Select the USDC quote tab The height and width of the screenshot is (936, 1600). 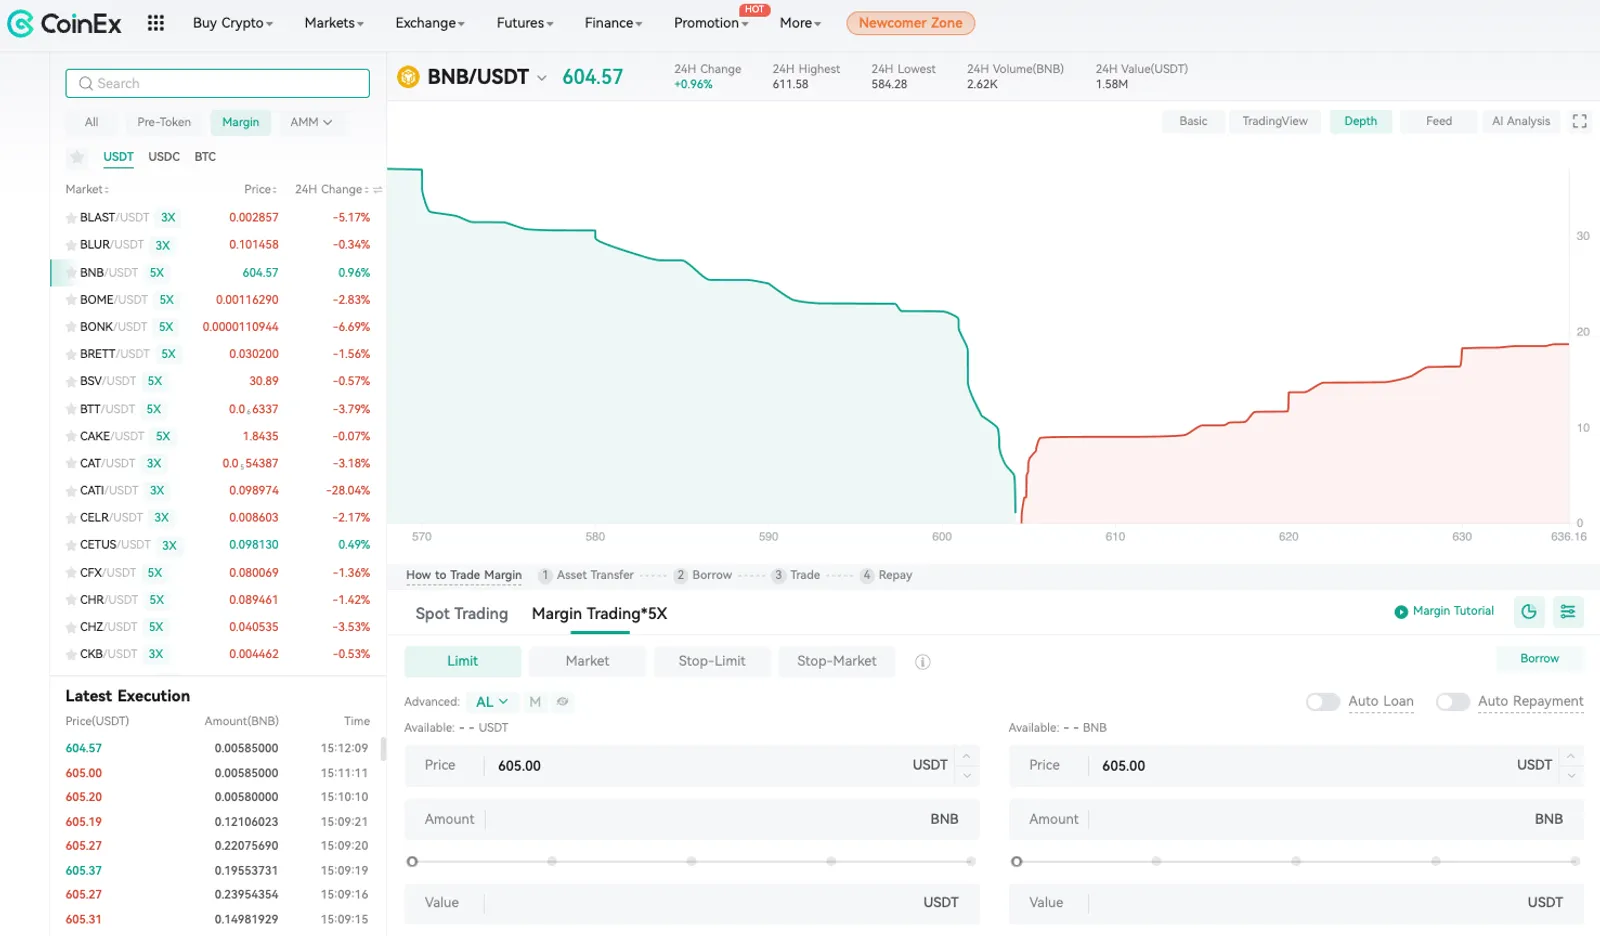tap(164, 157)
